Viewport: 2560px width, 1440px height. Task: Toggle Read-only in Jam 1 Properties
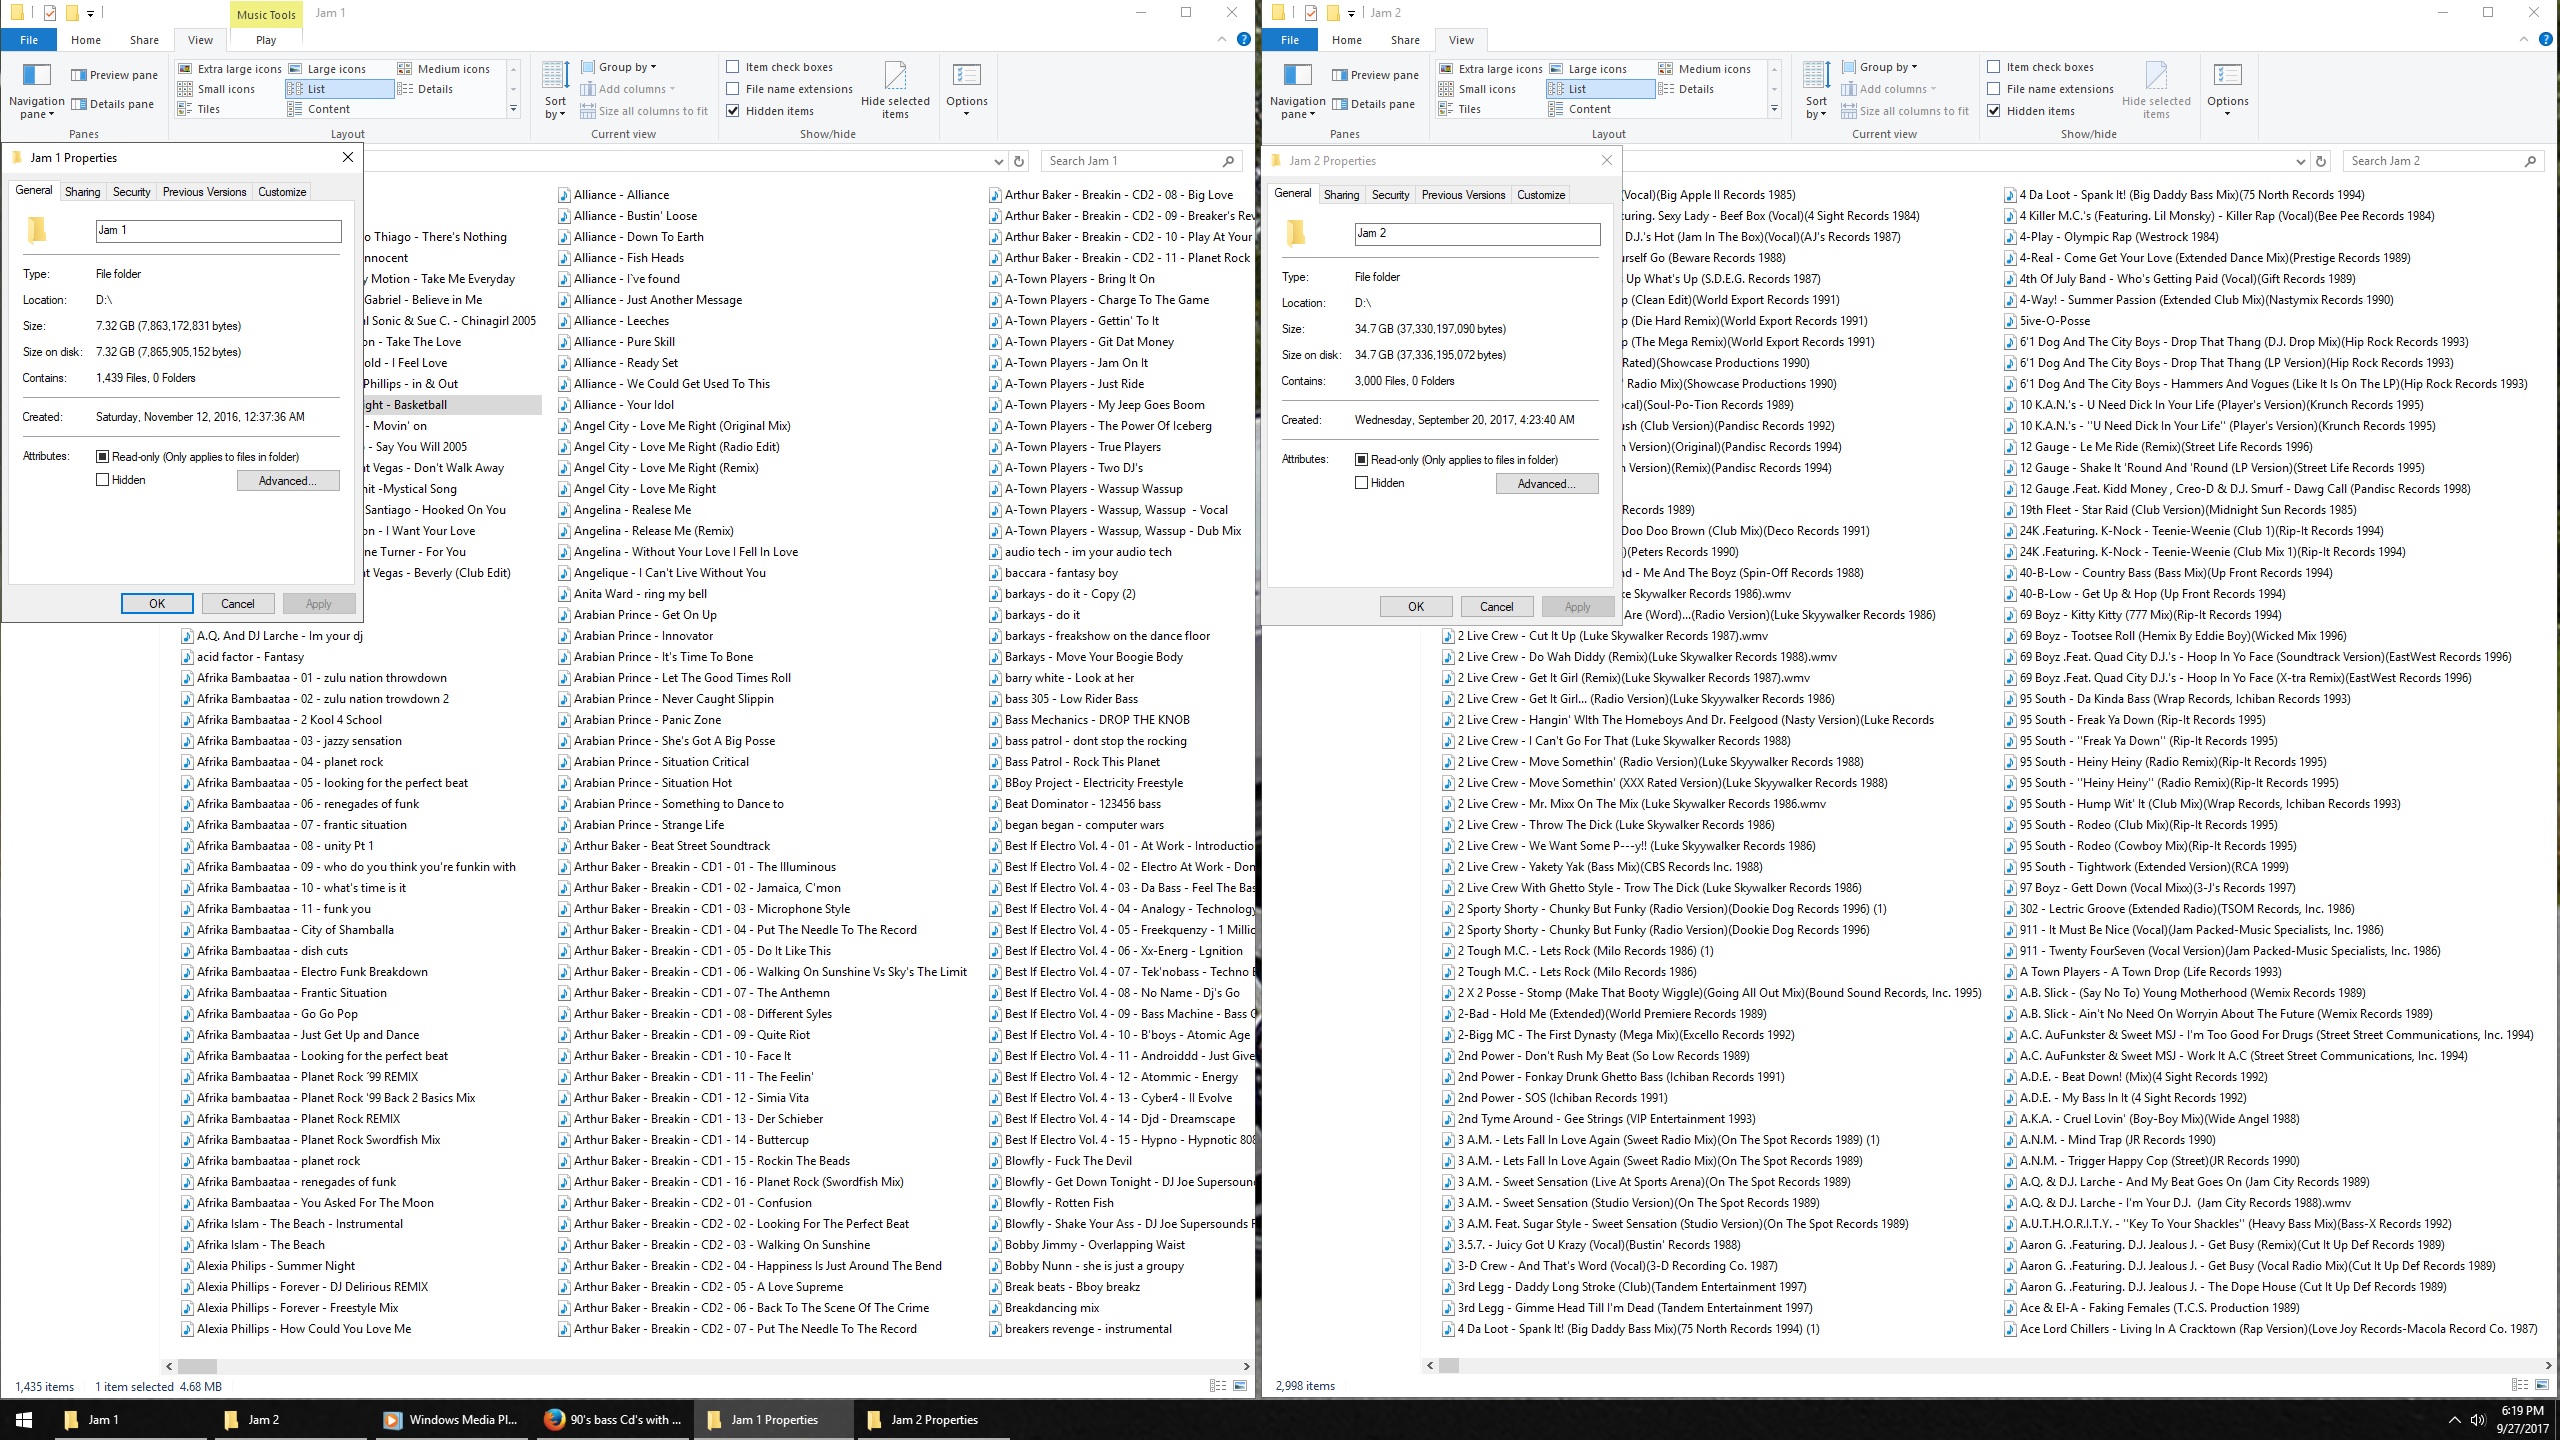(102, 457)
